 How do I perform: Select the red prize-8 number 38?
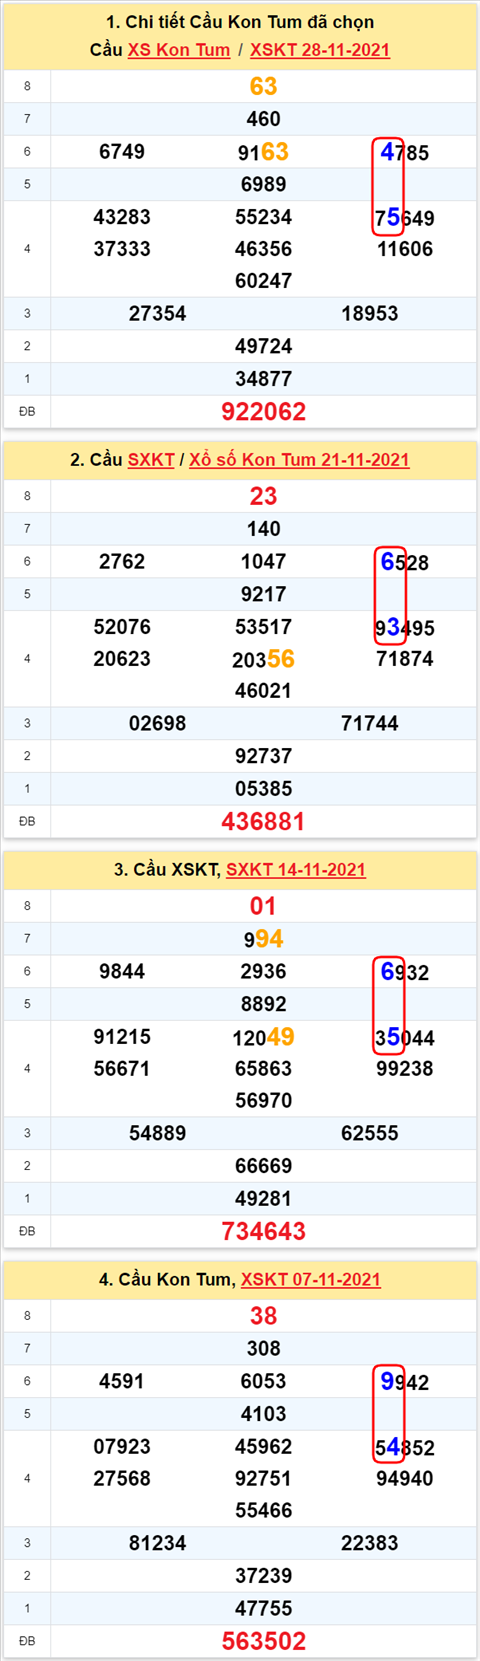point(264,1317)
